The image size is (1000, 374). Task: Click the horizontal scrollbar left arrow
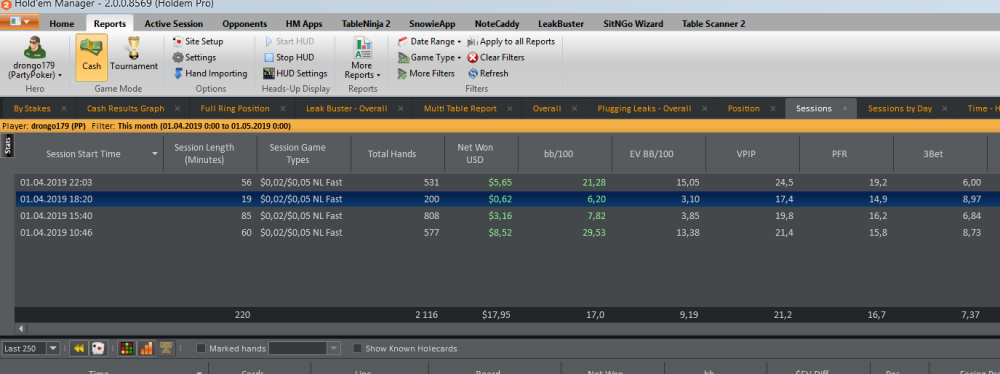[x=20, y=329]
